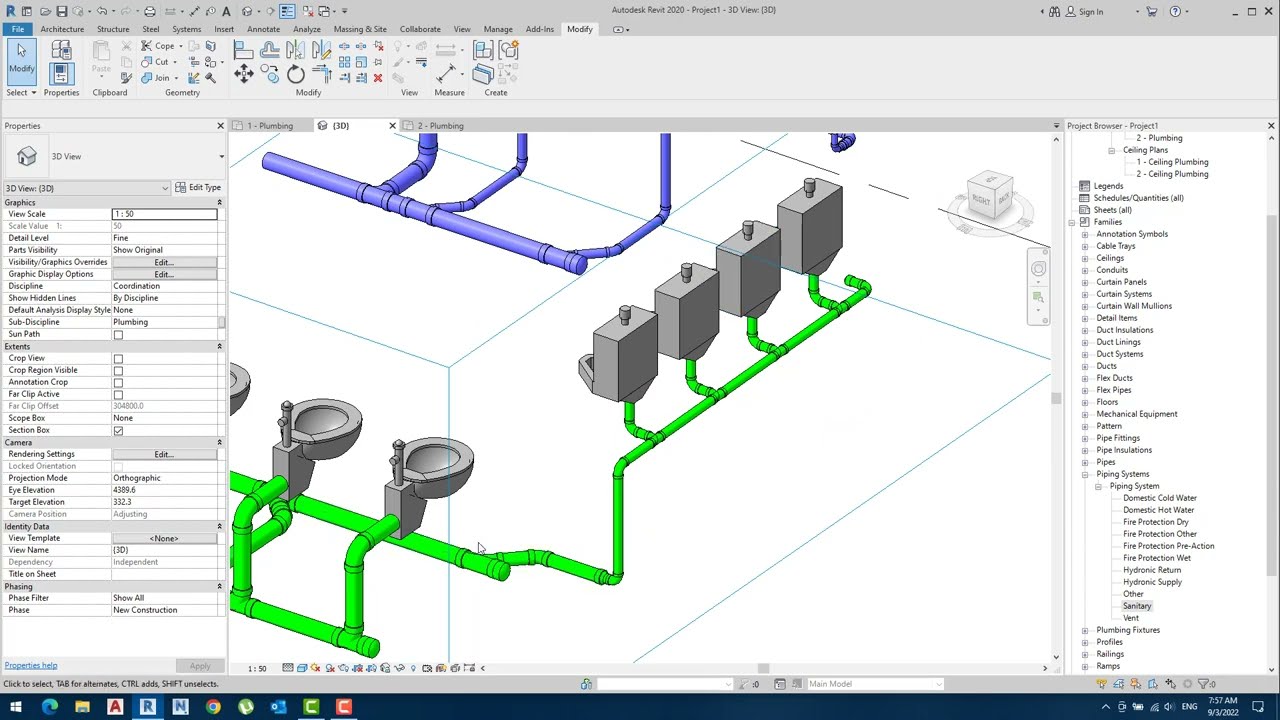
Task: Click the Edit Type button
Action: (x=198, y=188)
